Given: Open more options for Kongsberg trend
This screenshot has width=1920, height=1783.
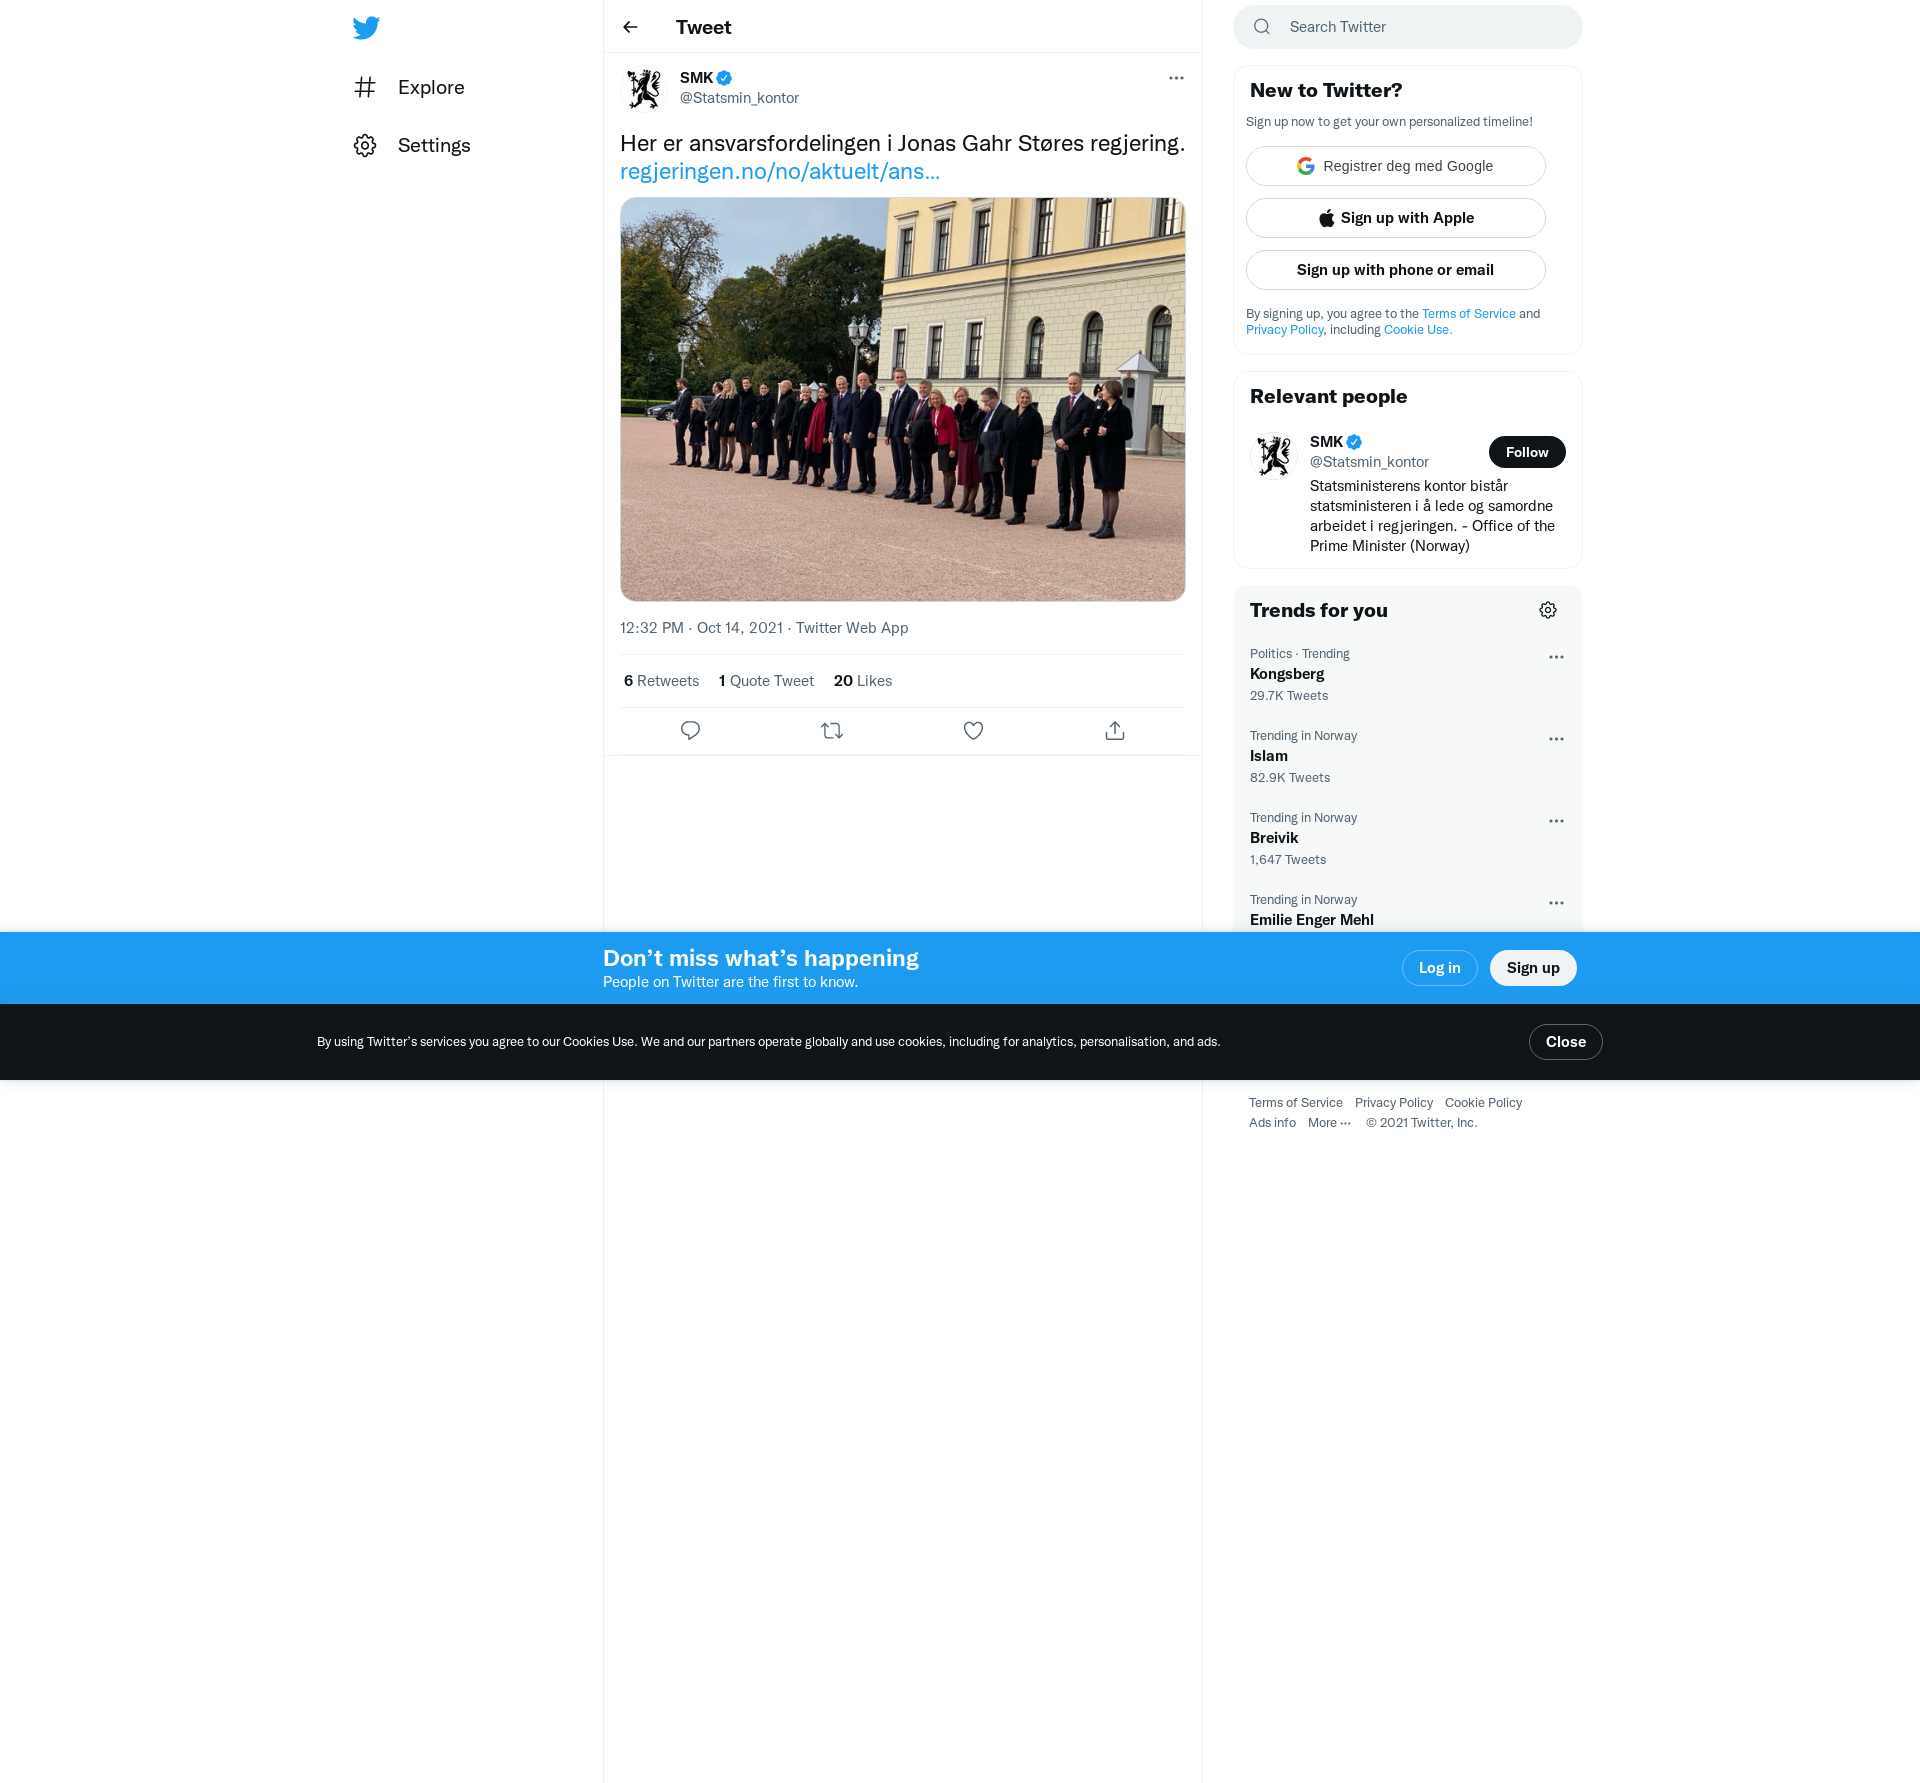Looking at the screenshot, I should pos(1556,657).
